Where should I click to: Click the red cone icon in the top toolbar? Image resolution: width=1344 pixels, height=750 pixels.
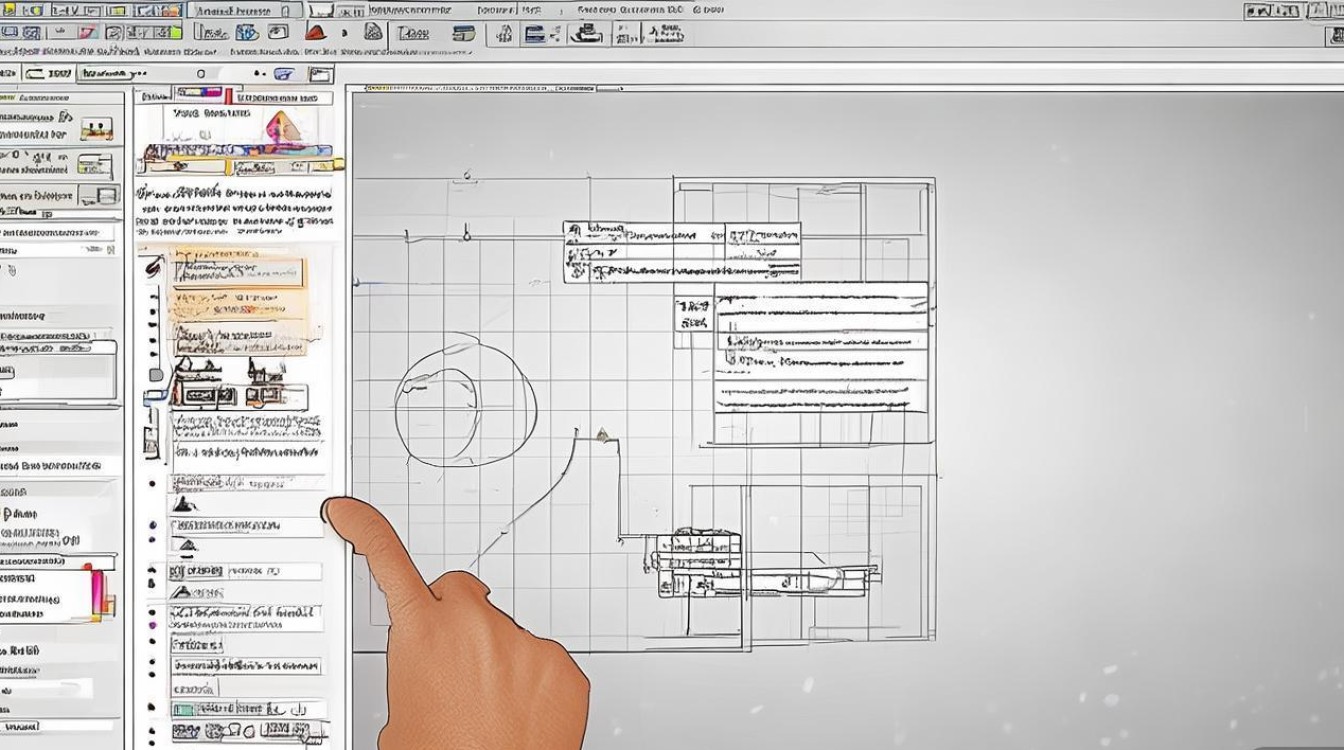coord(316,33)
